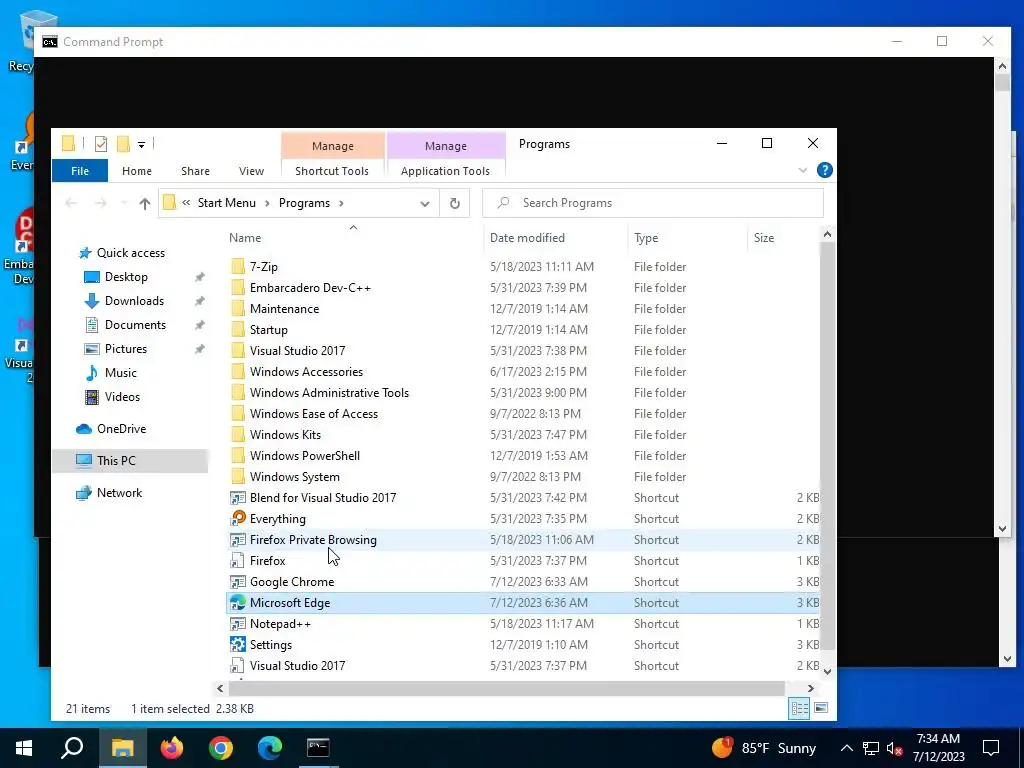This screenshot has height=768, width=1024.
Task: Open the Windows Start menu
Action: click(24, 748)
